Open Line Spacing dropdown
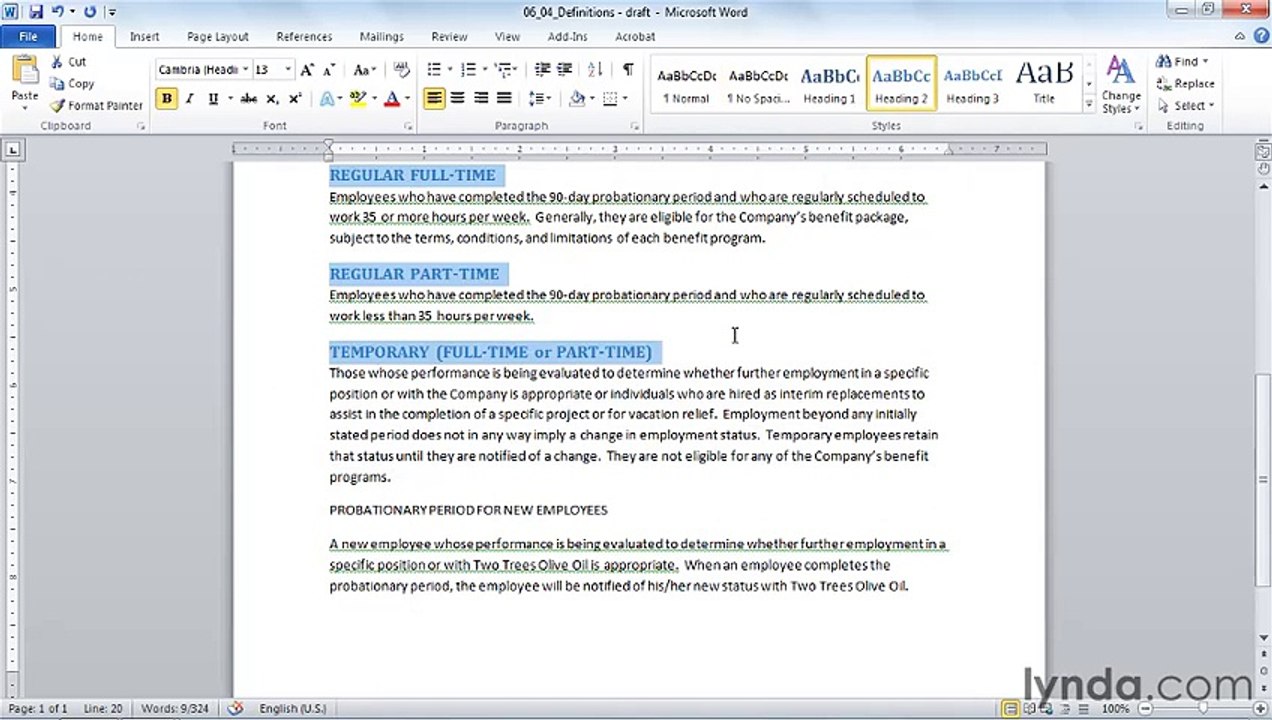This screenshot has height=720, width=1272. 540,99
